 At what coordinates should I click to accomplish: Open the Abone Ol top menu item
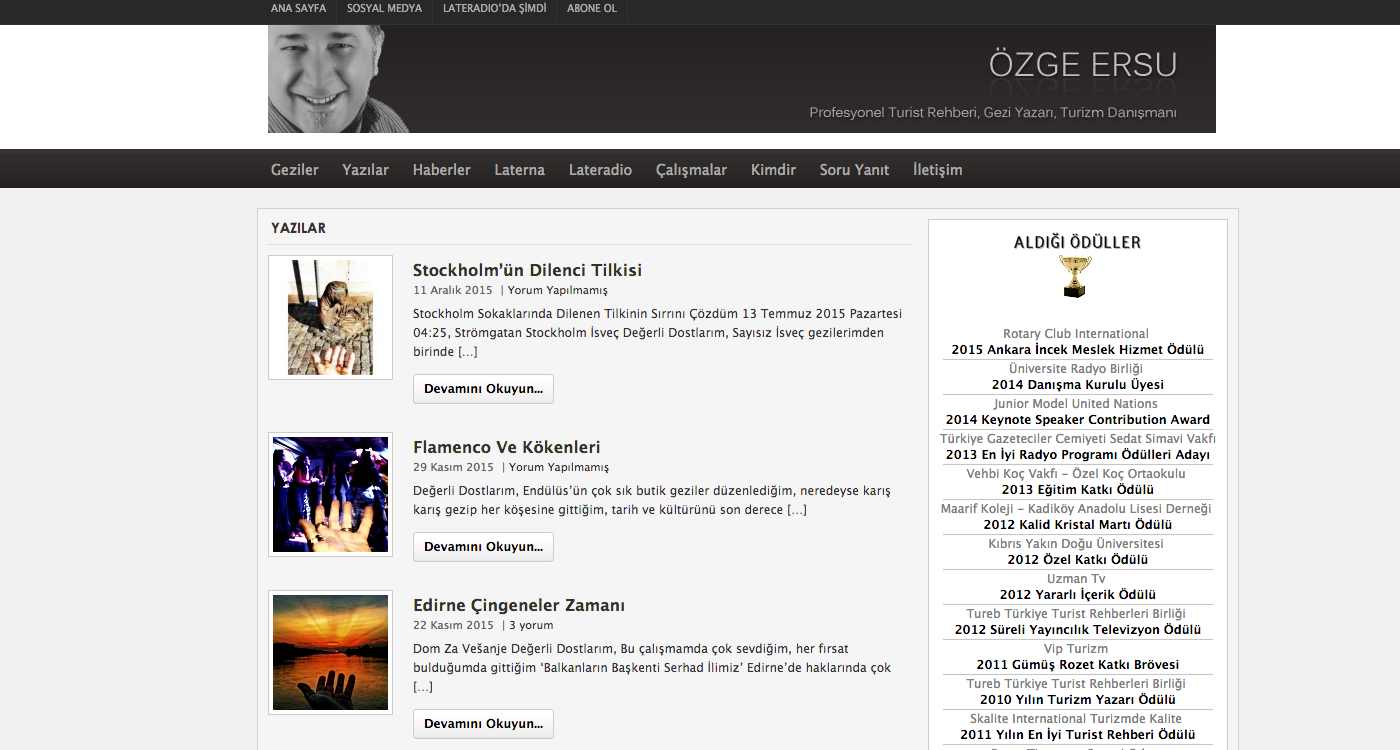point(592,8)
